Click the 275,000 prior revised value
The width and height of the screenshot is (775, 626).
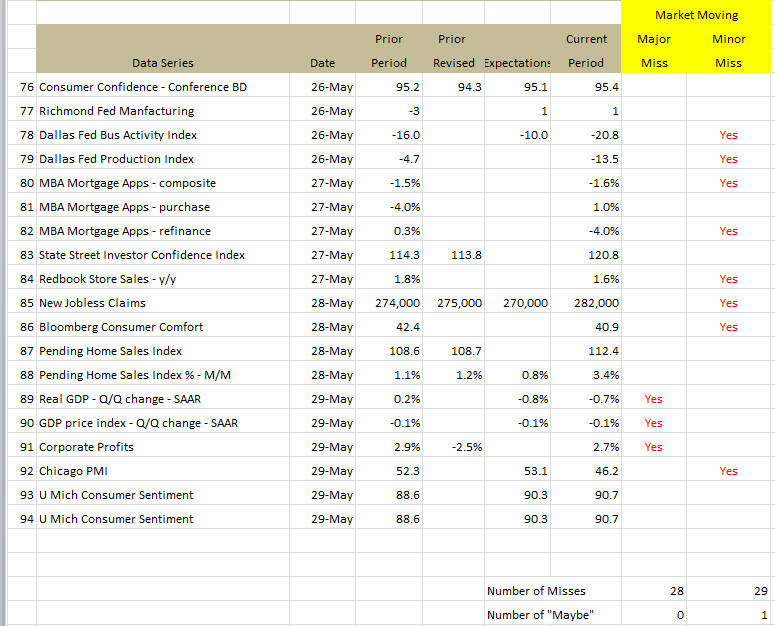[459, 303]
